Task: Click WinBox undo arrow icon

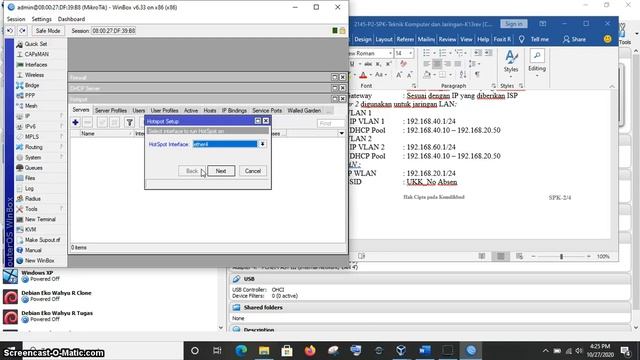Action: point(10,31)
